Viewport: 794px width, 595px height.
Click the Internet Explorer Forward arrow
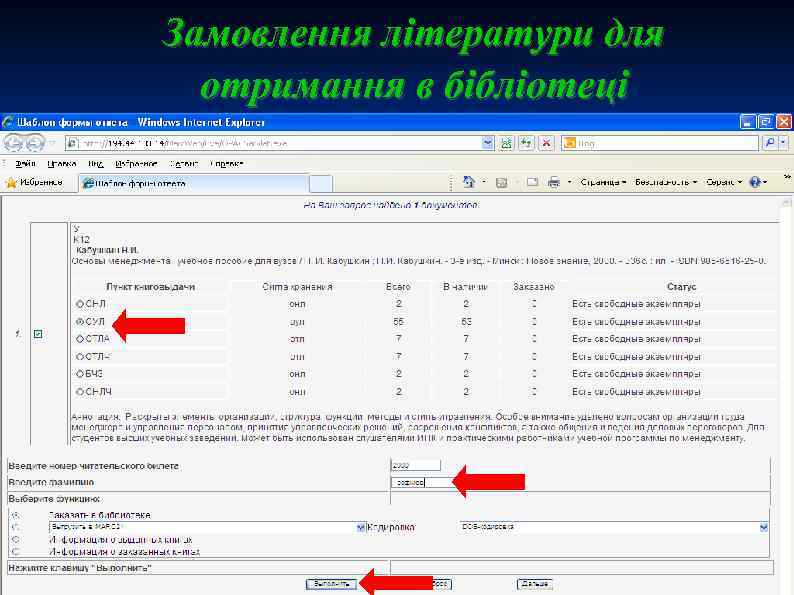pyautogui.click(x=34, y=143)
